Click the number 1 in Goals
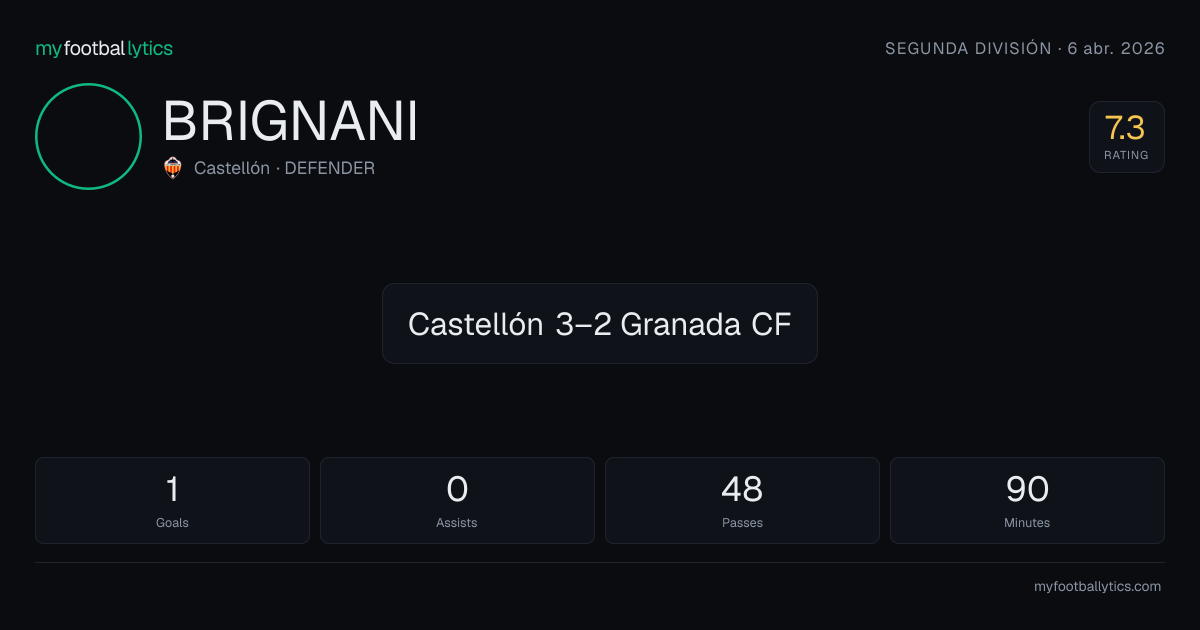The image size is (1200, 630). 172,489
